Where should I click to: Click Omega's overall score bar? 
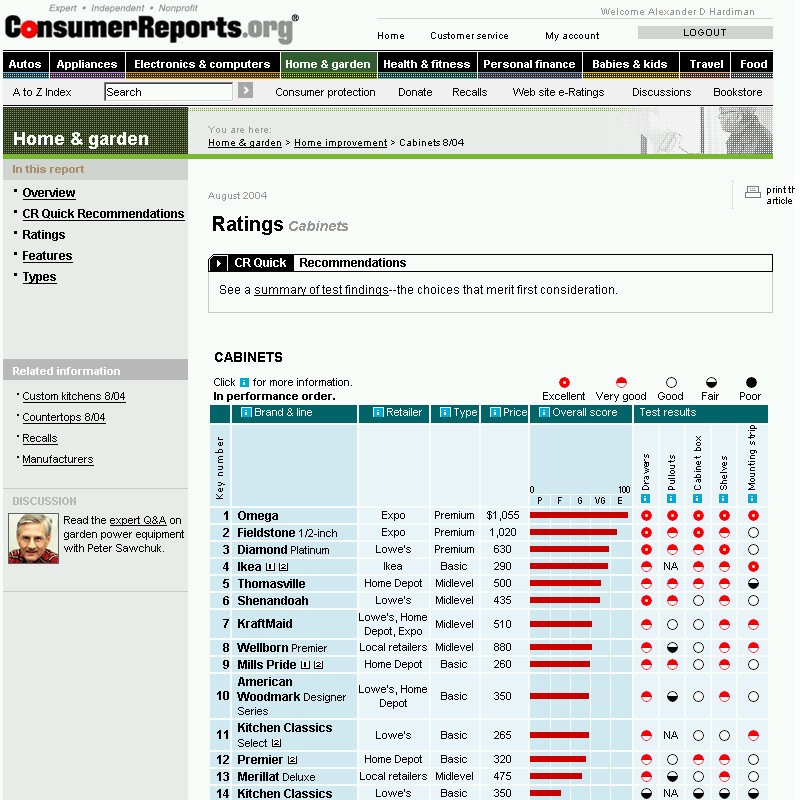pyautogui.click(x=579, y=515)
